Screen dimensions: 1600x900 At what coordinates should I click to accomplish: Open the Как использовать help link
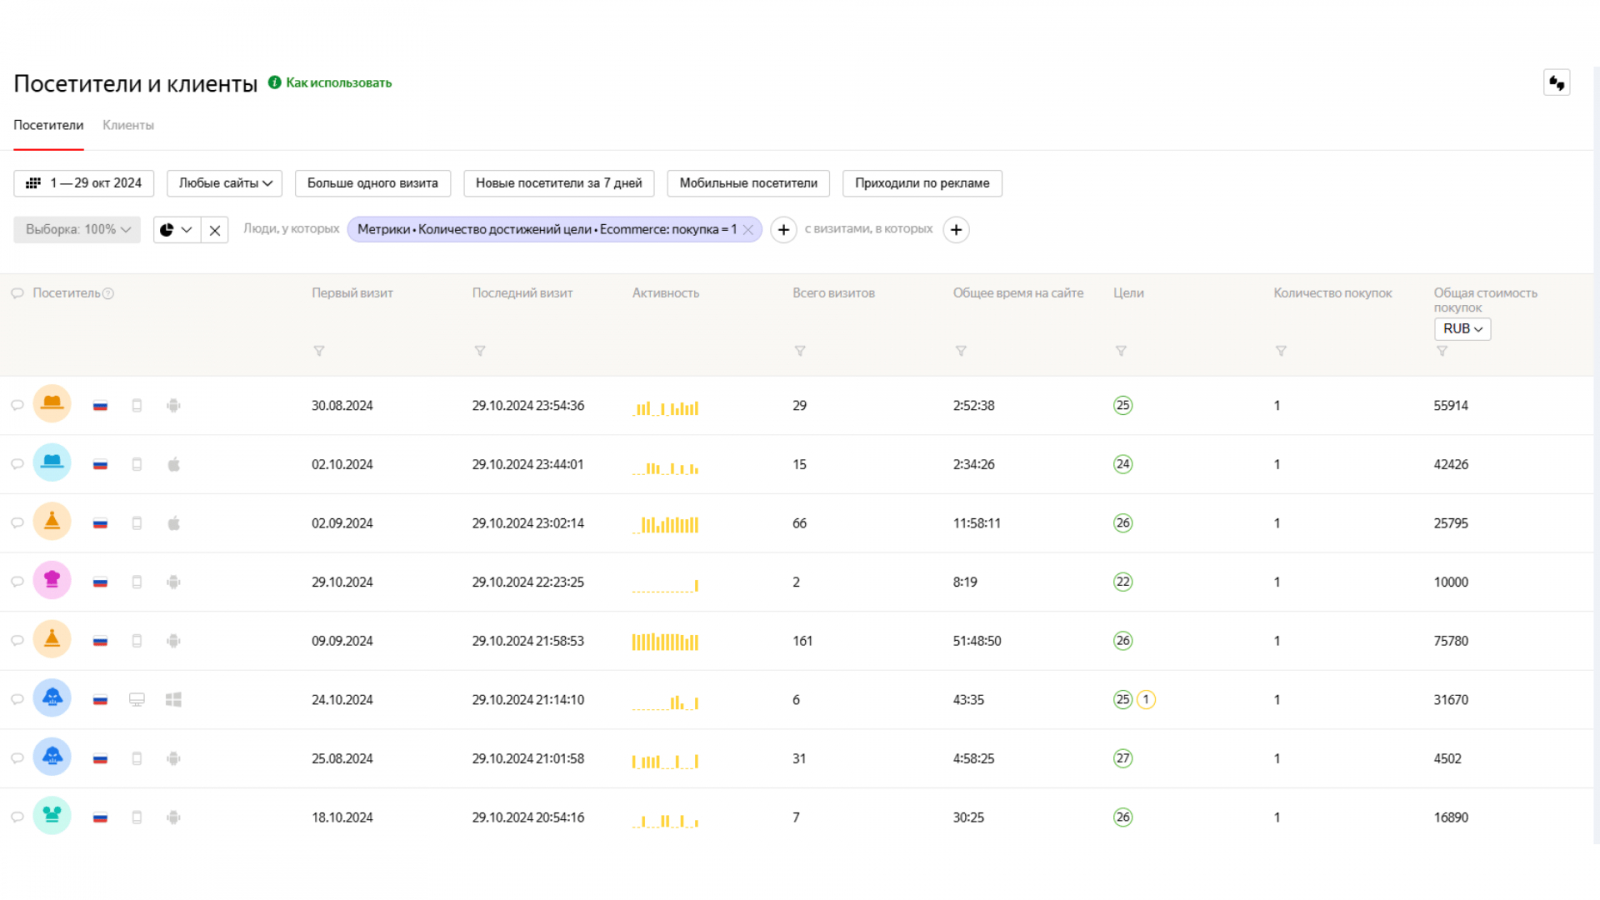coord(338,83)
